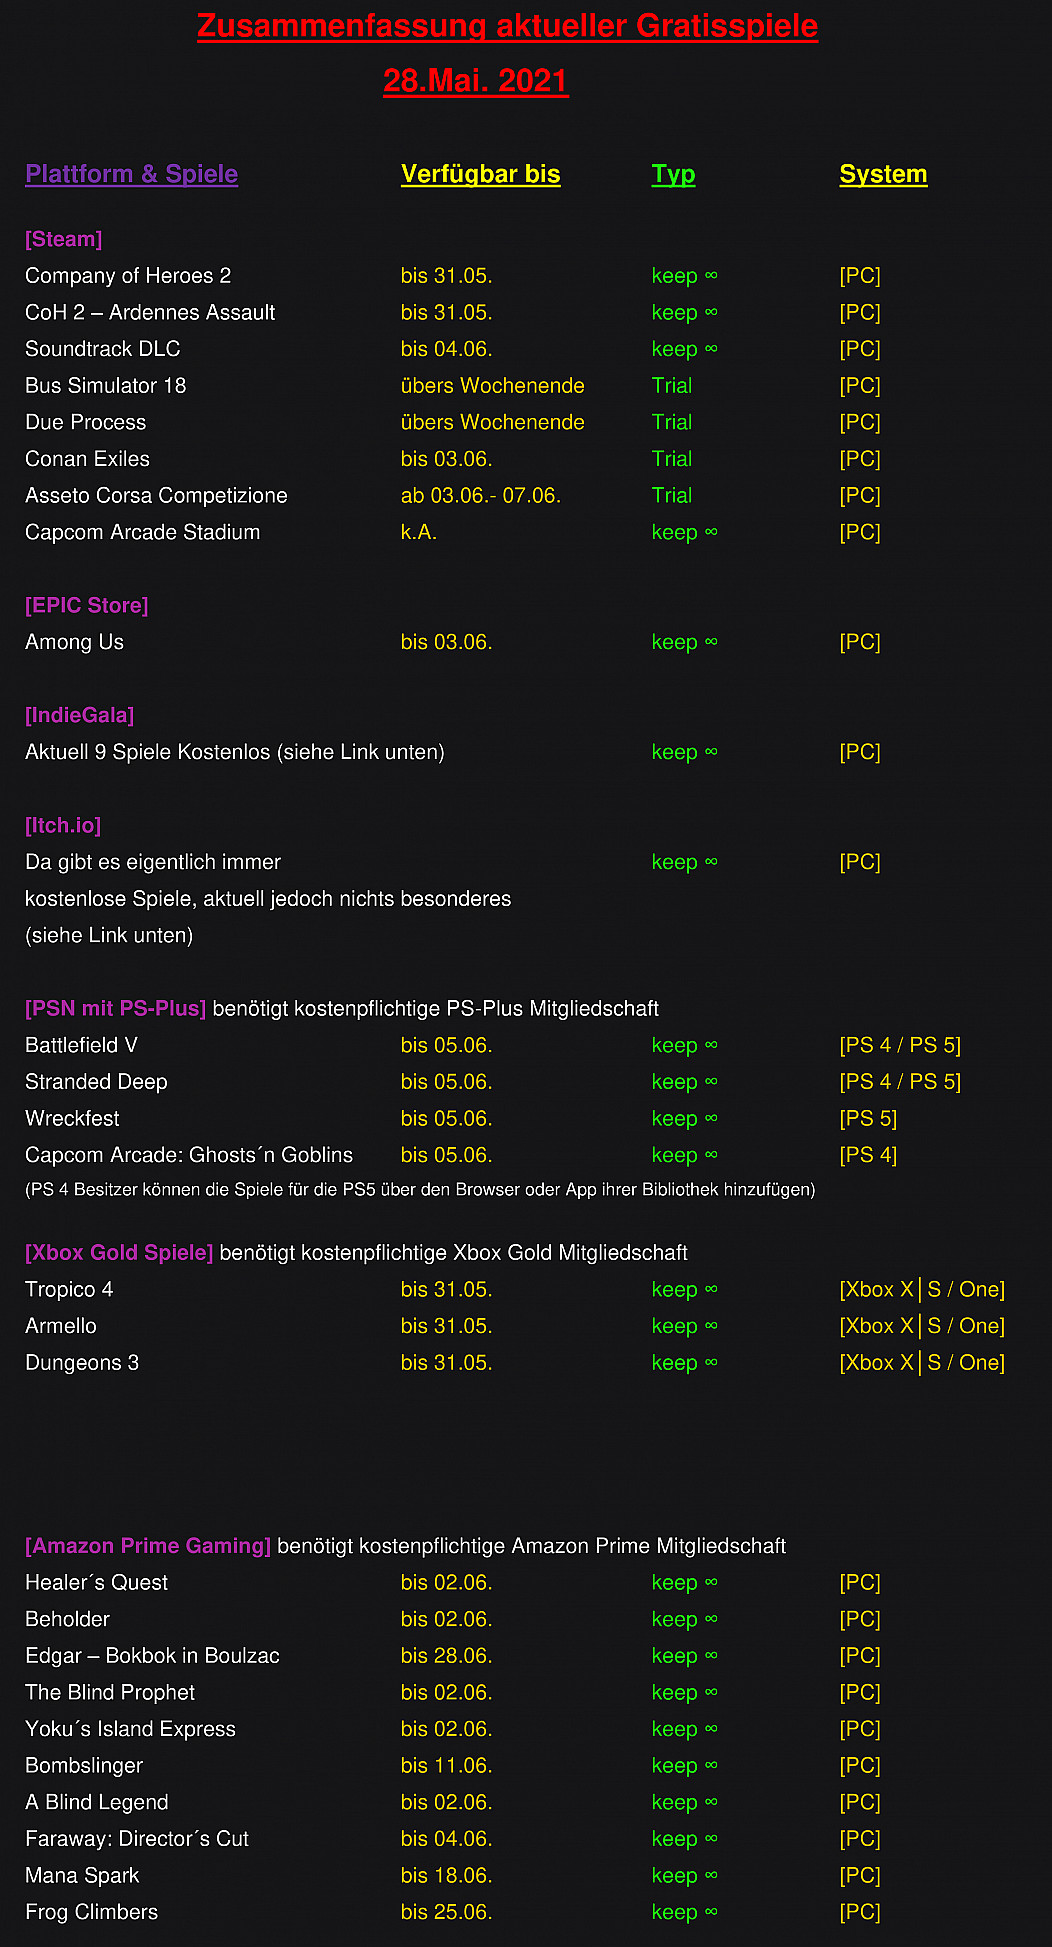Viewport: 1052px width, 1947px height.
Task: Click the [Xbox Gold Spiele] heading
Action: (119, 1252)
